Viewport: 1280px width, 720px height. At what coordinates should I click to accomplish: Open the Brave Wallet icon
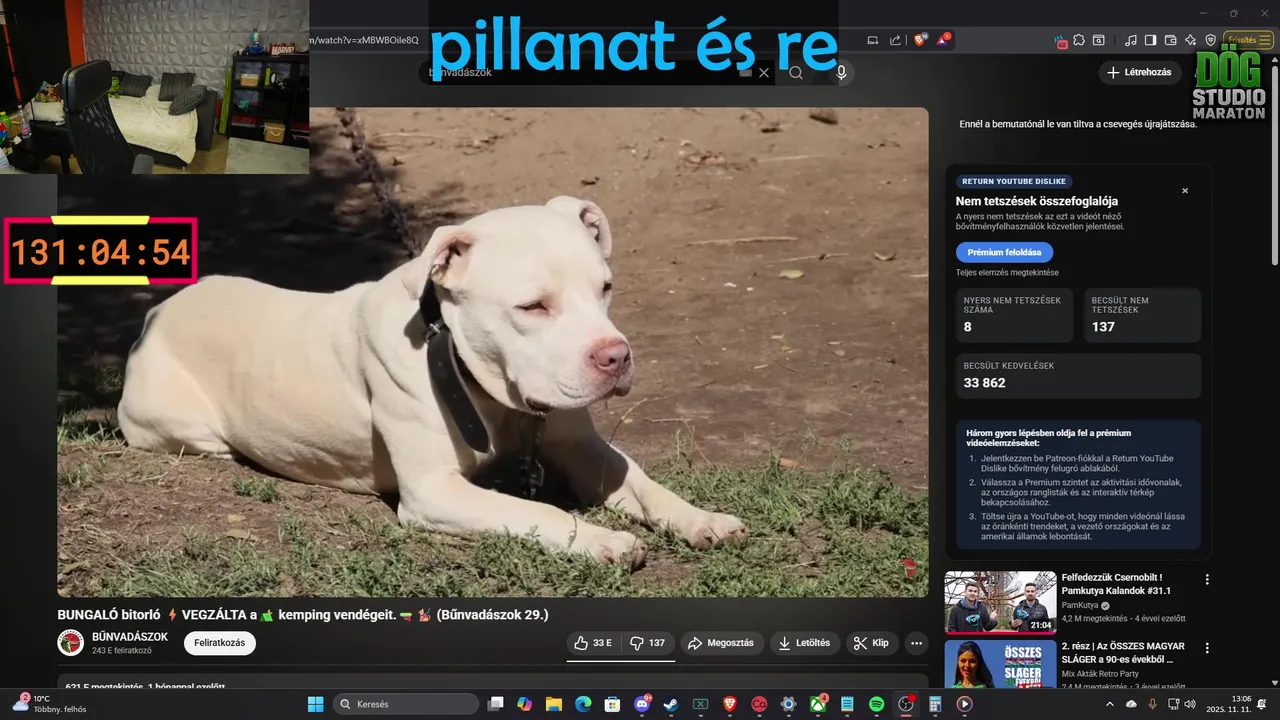pyautogui.click(x=1170, y=40)
